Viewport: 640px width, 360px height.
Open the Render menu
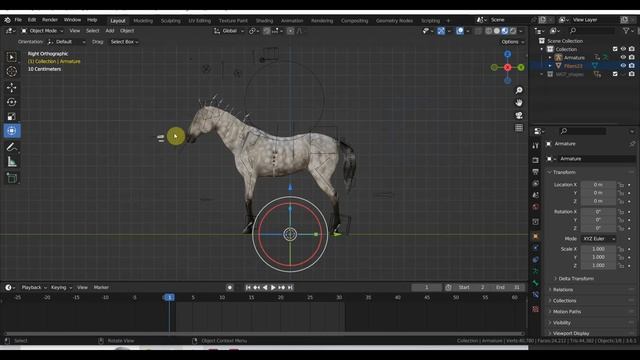(x=50, y=20)
